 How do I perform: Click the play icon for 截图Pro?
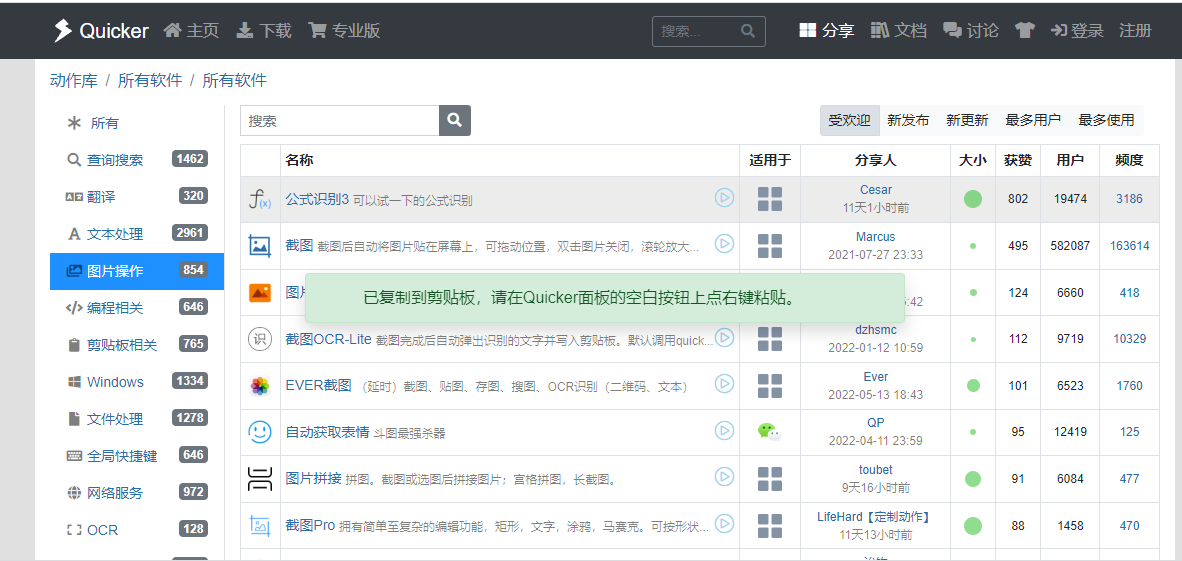click(724, 523)
